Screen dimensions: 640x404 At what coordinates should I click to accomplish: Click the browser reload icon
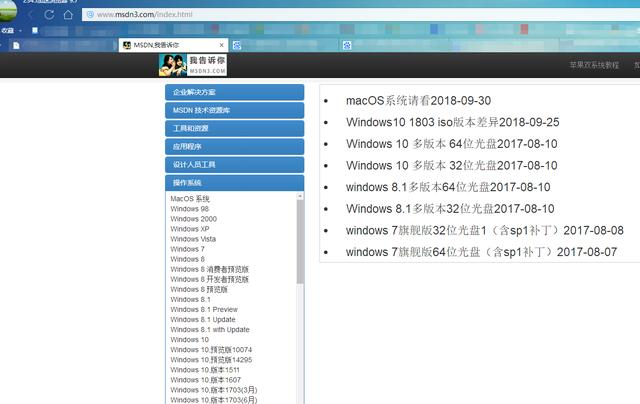tap(49, 15)
